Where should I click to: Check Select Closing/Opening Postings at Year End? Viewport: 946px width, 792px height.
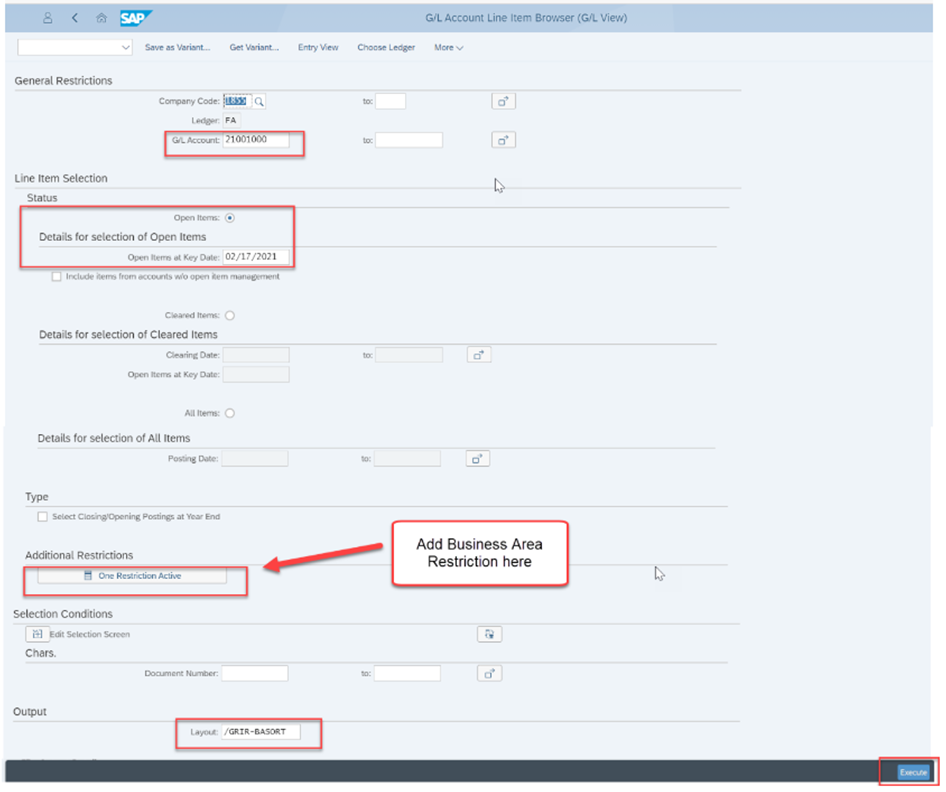point(42,517)
